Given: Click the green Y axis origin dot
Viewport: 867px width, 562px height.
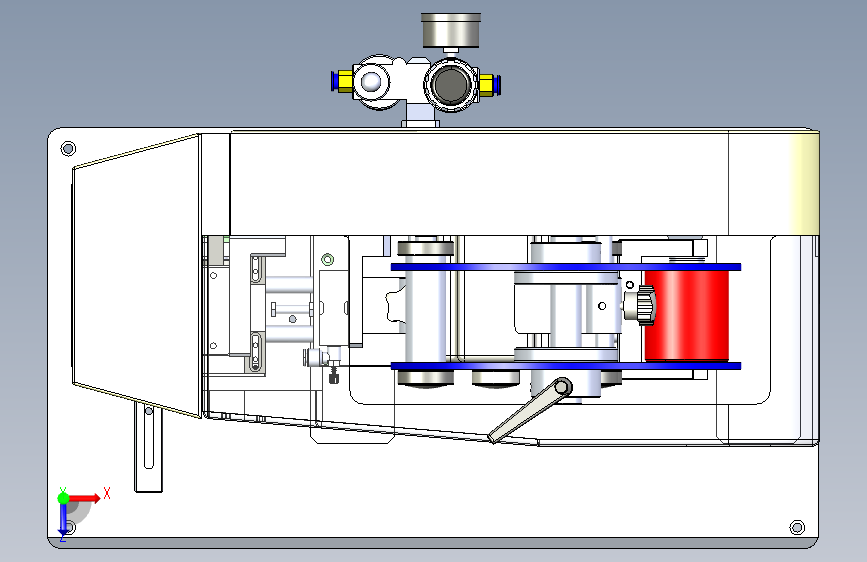Looking at the screenshot, I should (63, 498).
